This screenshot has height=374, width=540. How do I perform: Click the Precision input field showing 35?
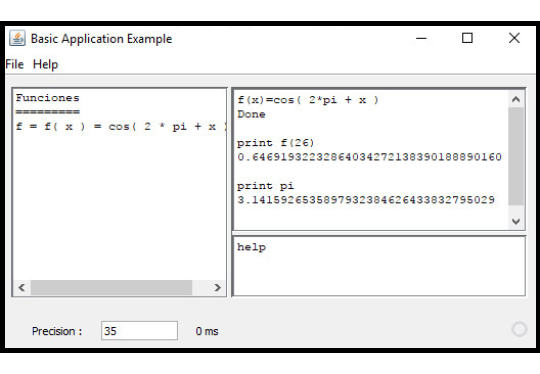[139, 331]
